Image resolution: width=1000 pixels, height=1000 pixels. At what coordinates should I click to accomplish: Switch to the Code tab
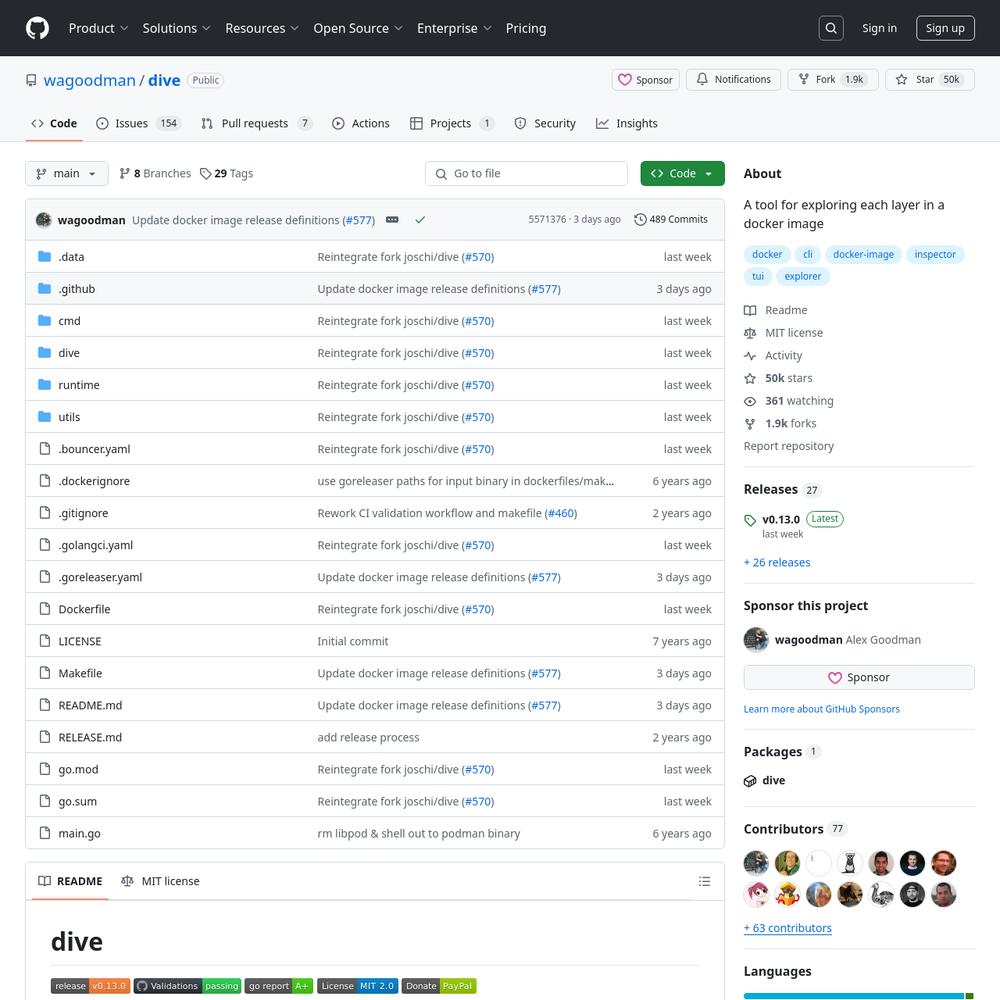(54, 124)
